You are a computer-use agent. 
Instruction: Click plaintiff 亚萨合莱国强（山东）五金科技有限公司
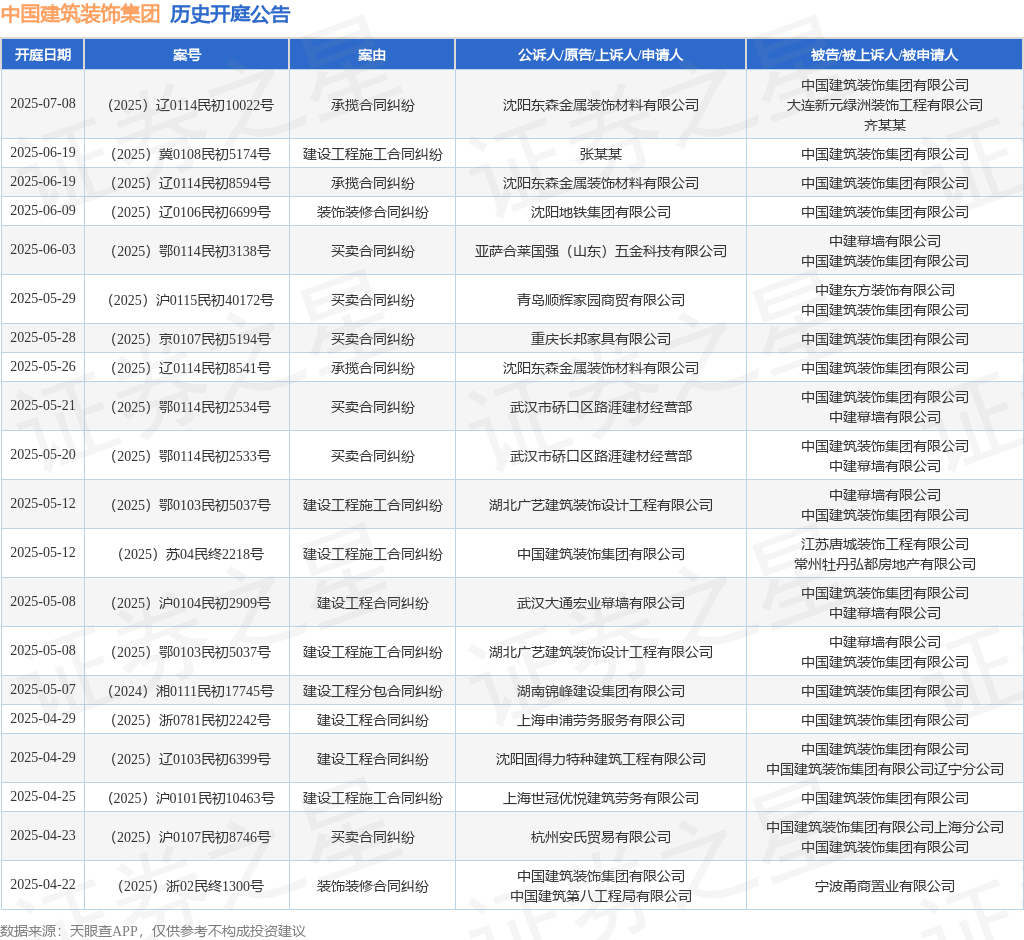(601, 251)
